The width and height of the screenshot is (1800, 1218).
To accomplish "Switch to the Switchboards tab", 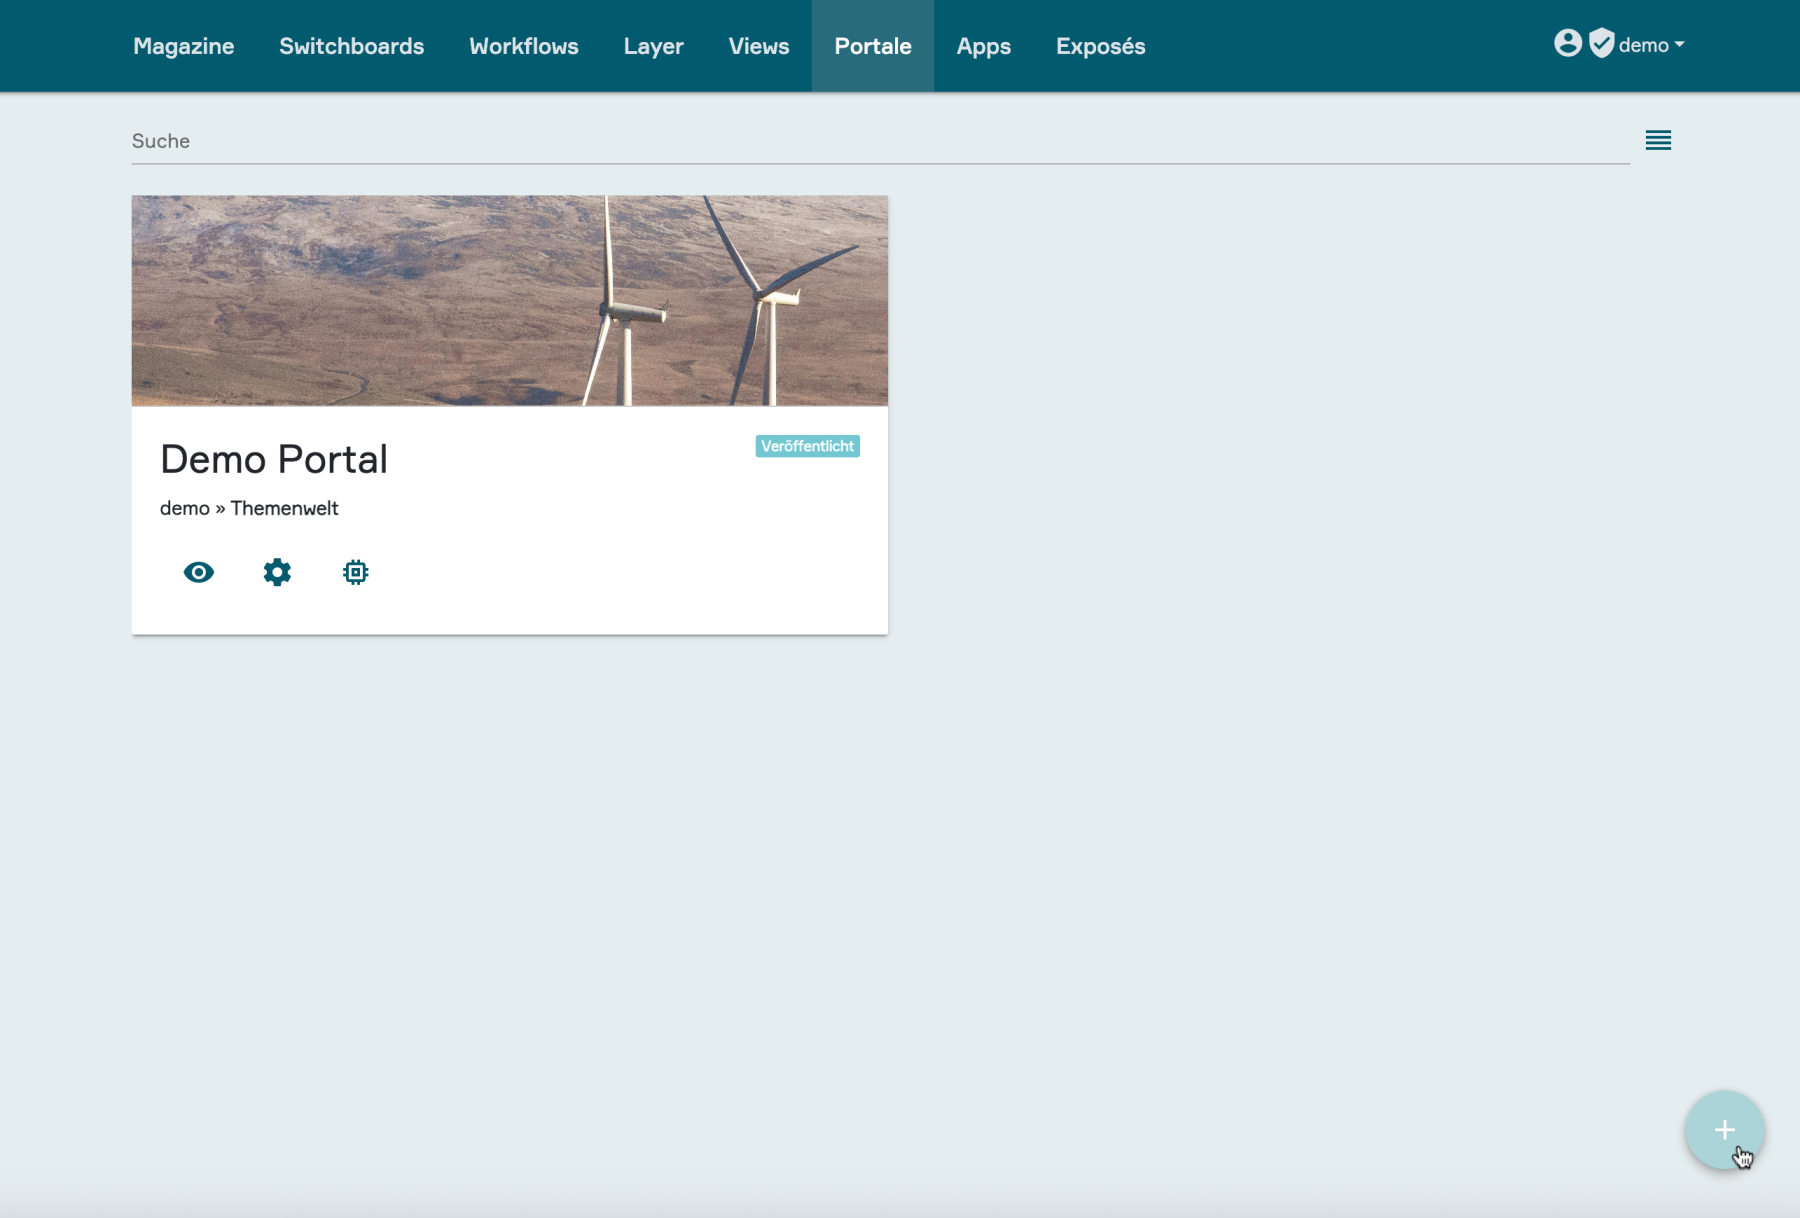I will coord(351,46).
